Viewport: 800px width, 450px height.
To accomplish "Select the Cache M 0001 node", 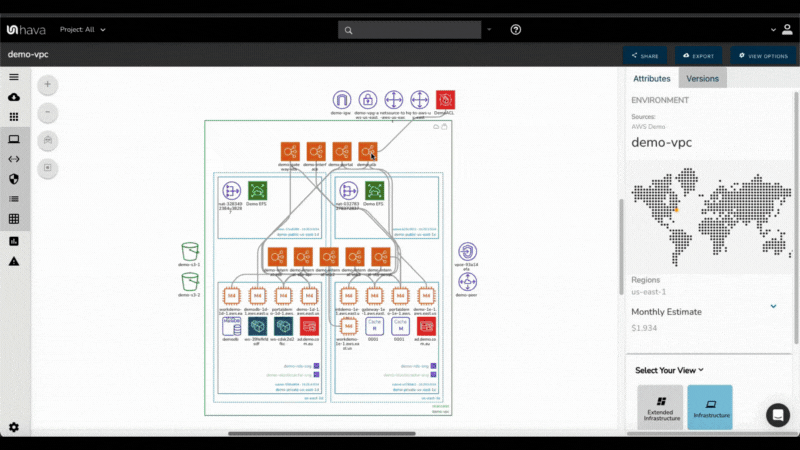I will [400, 327].
